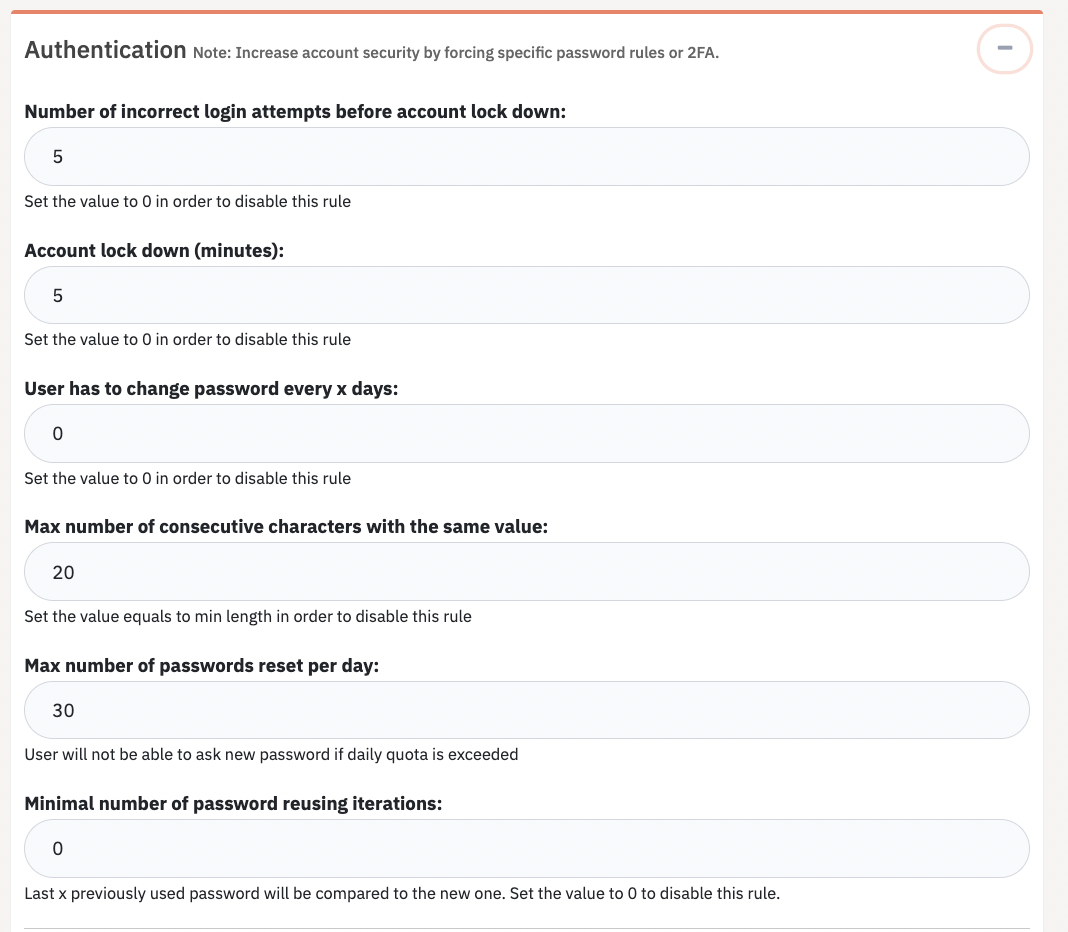
Task: Click label 'Max number of passwords reset per day'
Action: point(202,666)
